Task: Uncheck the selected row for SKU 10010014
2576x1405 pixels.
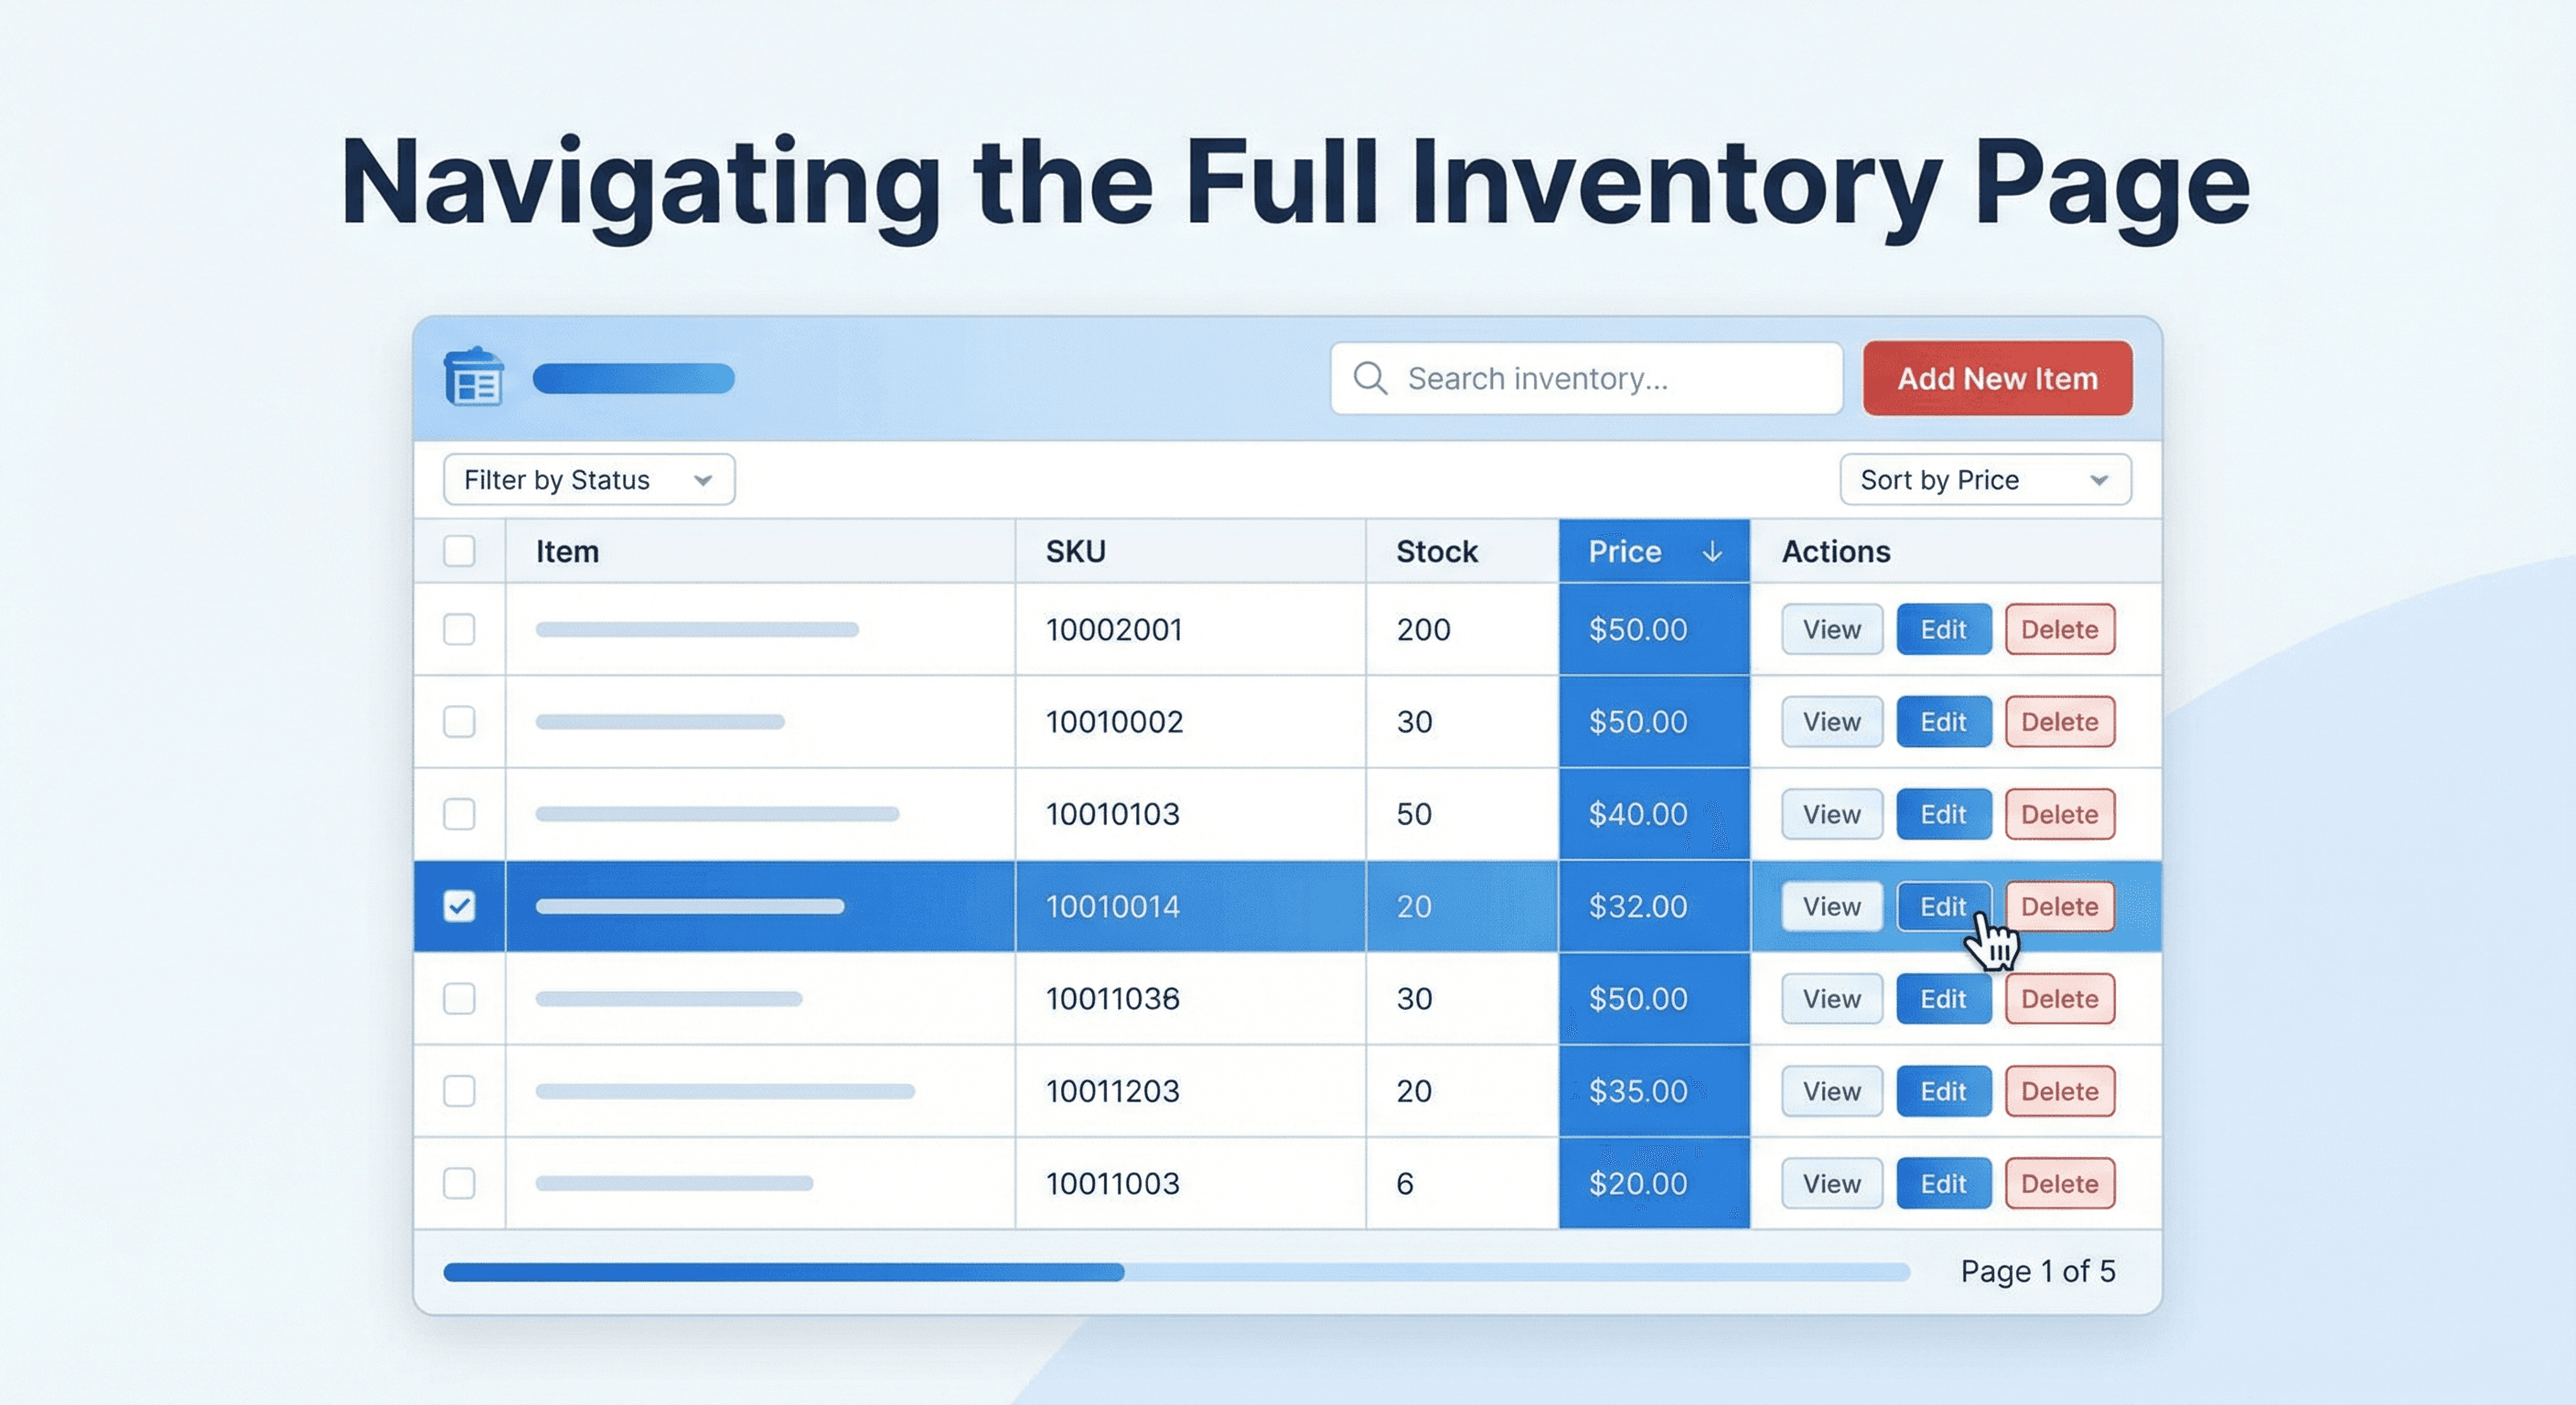Action: click(460, 906)
